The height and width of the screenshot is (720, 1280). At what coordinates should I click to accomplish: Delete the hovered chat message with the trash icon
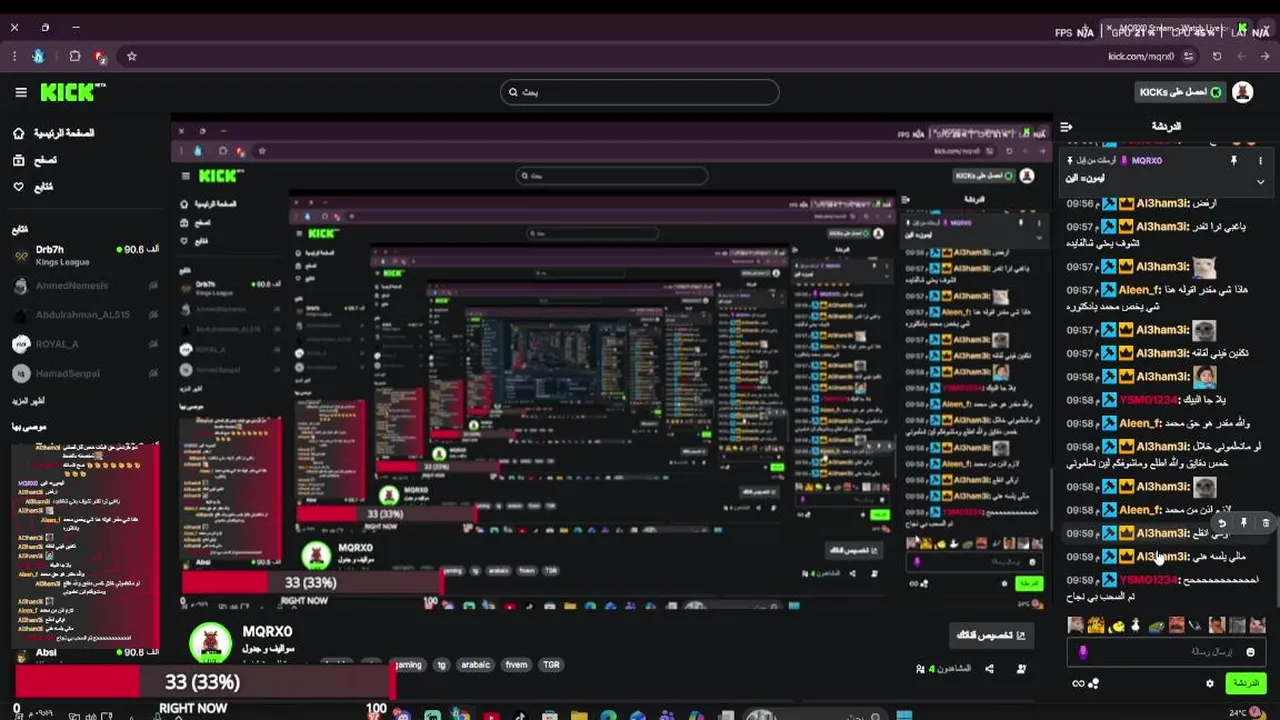(x=1265, y=523)
